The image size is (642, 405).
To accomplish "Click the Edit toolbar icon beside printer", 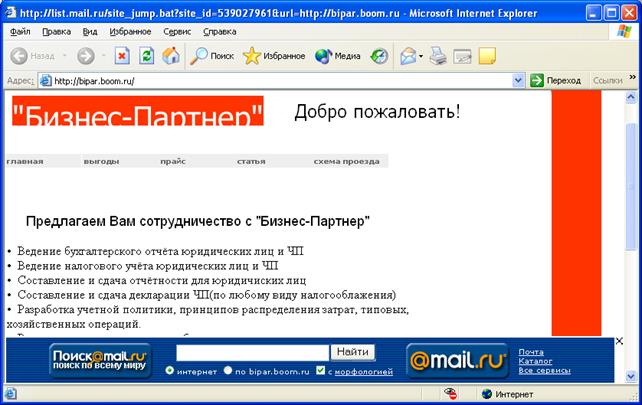I will 462,57.
